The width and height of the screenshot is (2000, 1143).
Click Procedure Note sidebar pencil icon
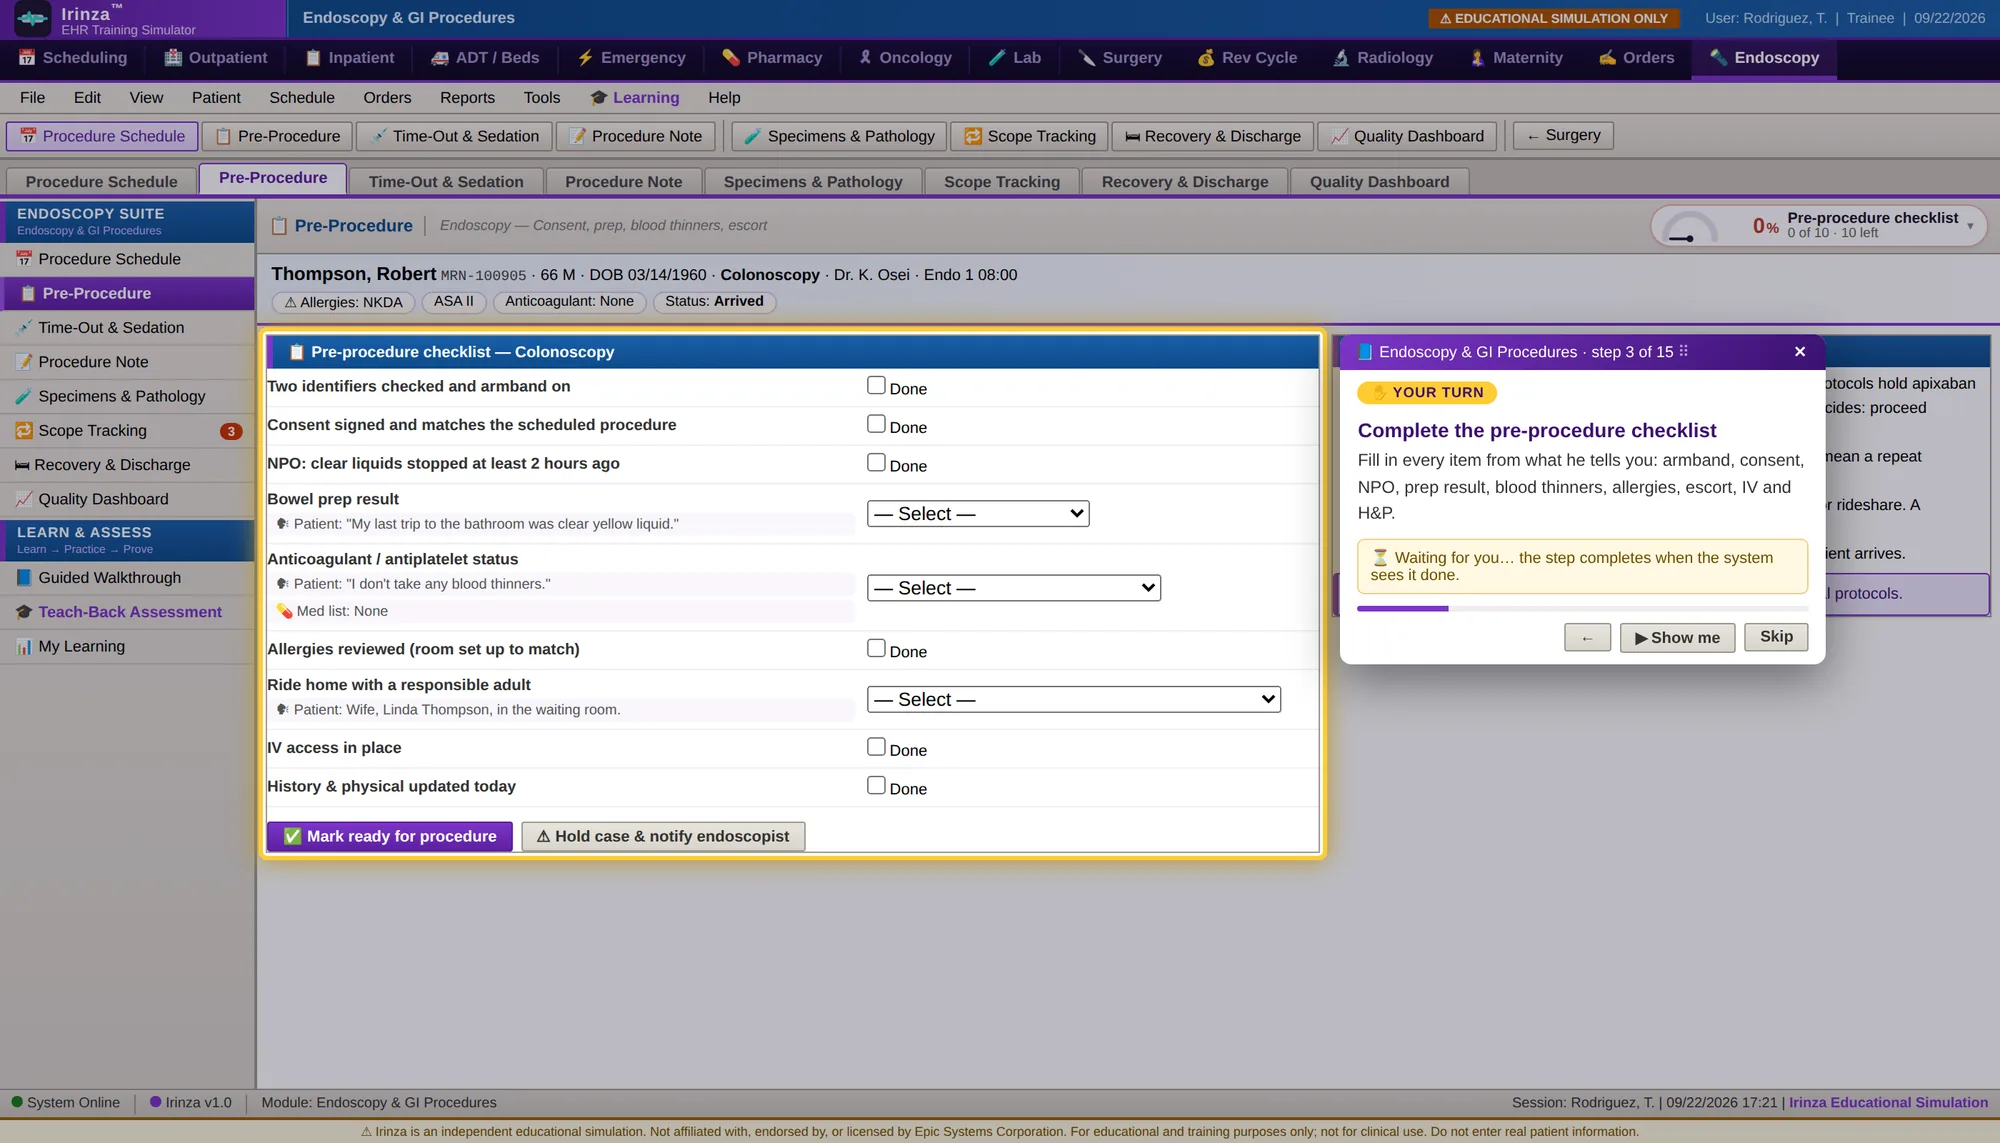tap(24, 362)
